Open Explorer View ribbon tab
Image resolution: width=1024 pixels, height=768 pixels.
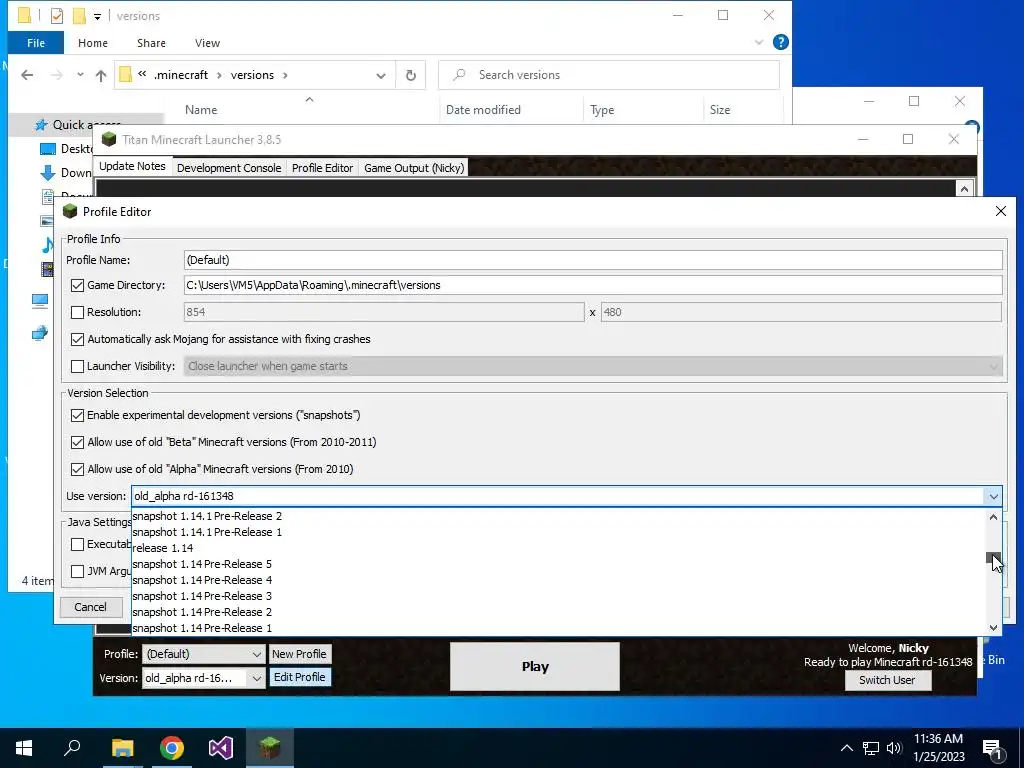[207, 43]
